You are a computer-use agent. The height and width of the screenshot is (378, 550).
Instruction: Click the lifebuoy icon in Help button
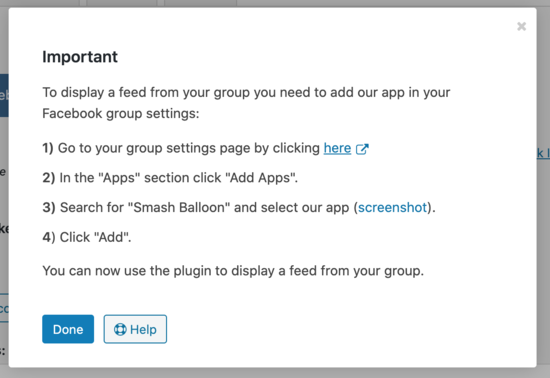pyautogui.click(x=120, y=329)
